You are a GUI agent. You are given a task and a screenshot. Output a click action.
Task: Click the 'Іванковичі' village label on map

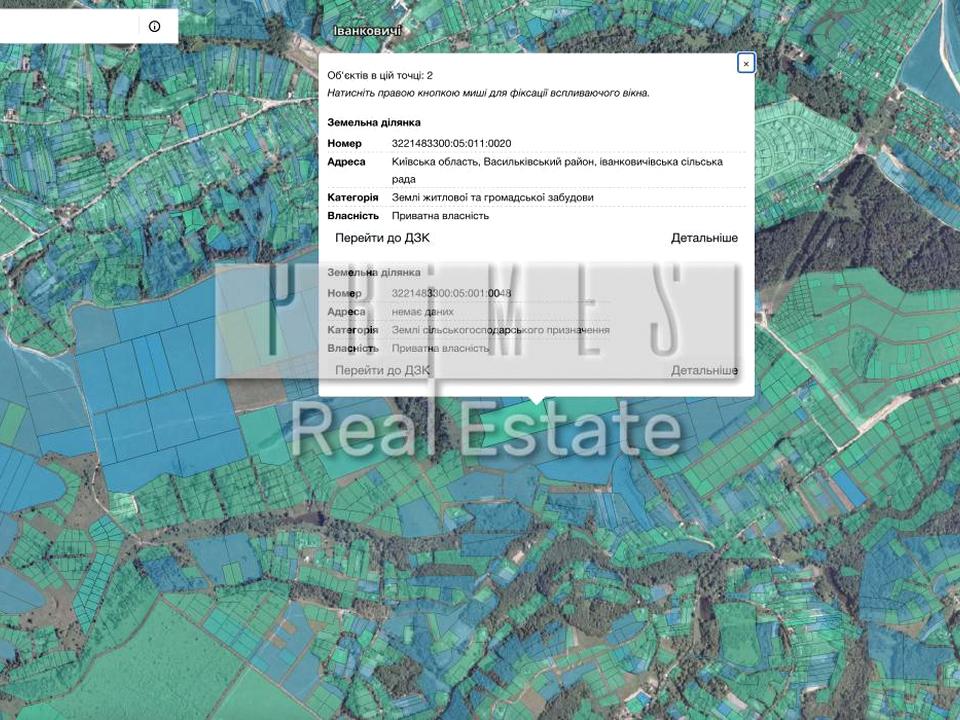367,31
